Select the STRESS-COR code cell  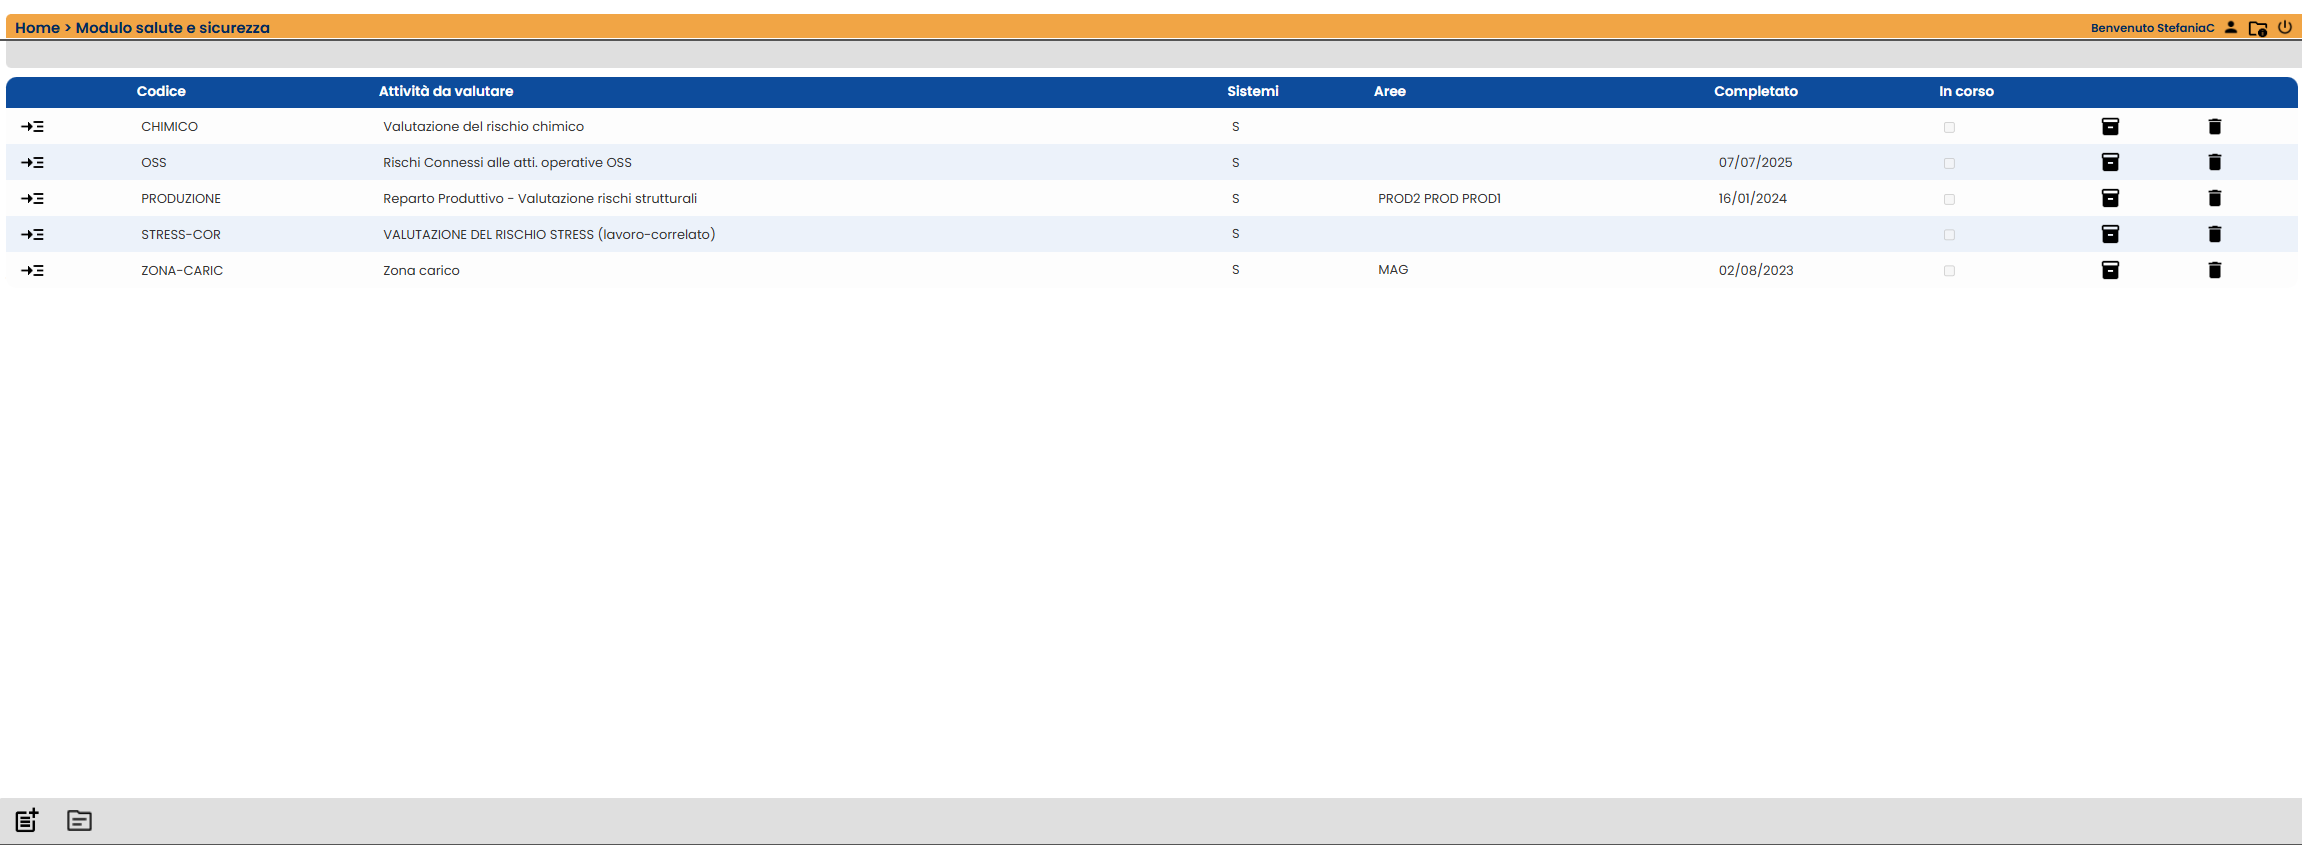pos(181,235)
